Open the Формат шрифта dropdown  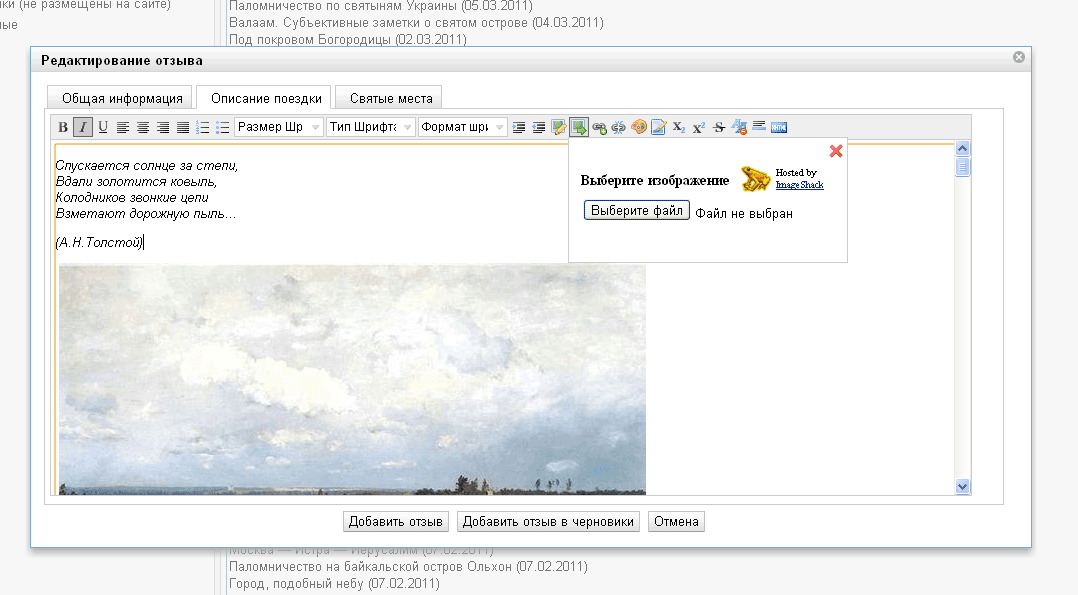coord(463,127)
